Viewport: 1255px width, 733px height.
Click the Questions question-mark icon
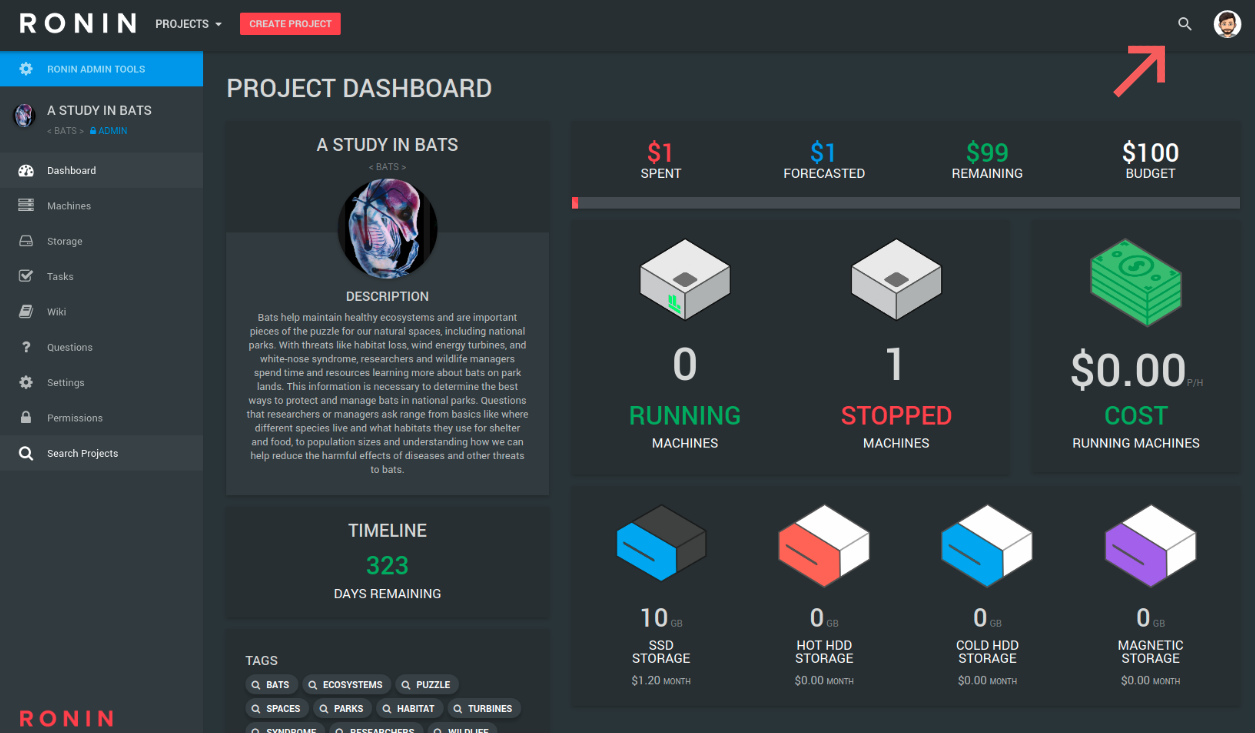(26, 347)
